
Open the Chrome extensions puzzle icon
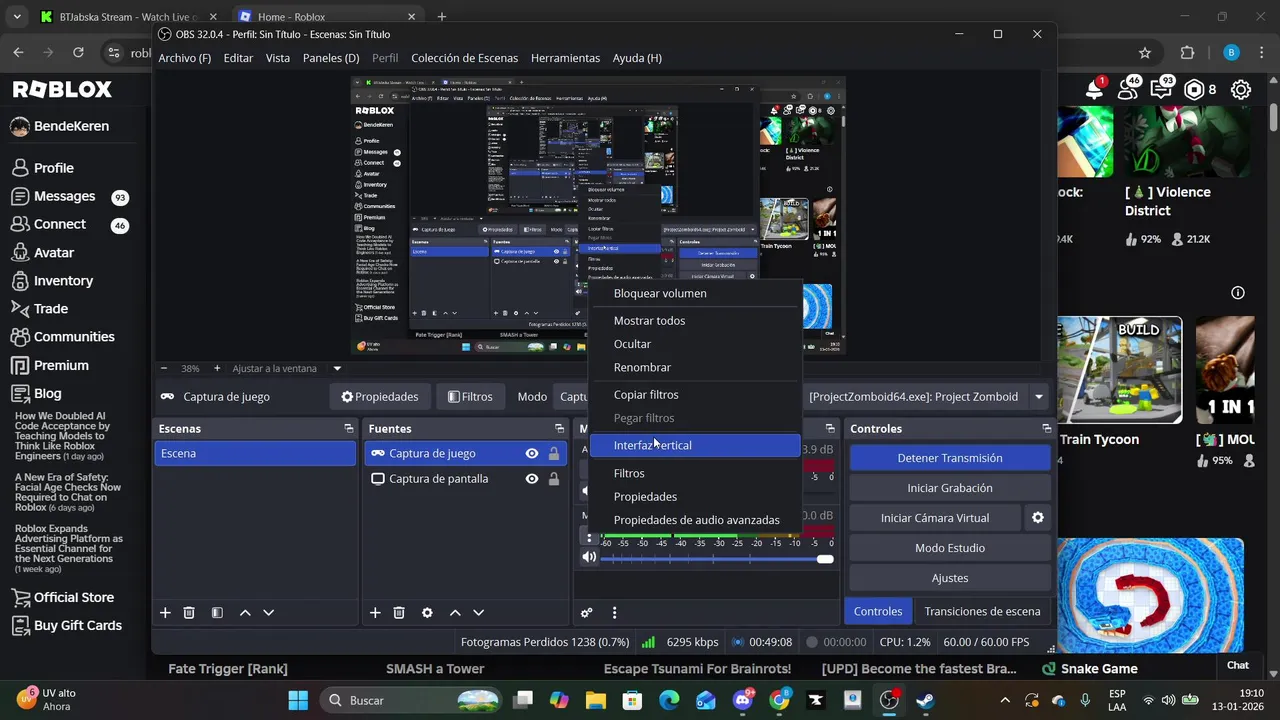pyautogui.click(x=1188, y=53)
